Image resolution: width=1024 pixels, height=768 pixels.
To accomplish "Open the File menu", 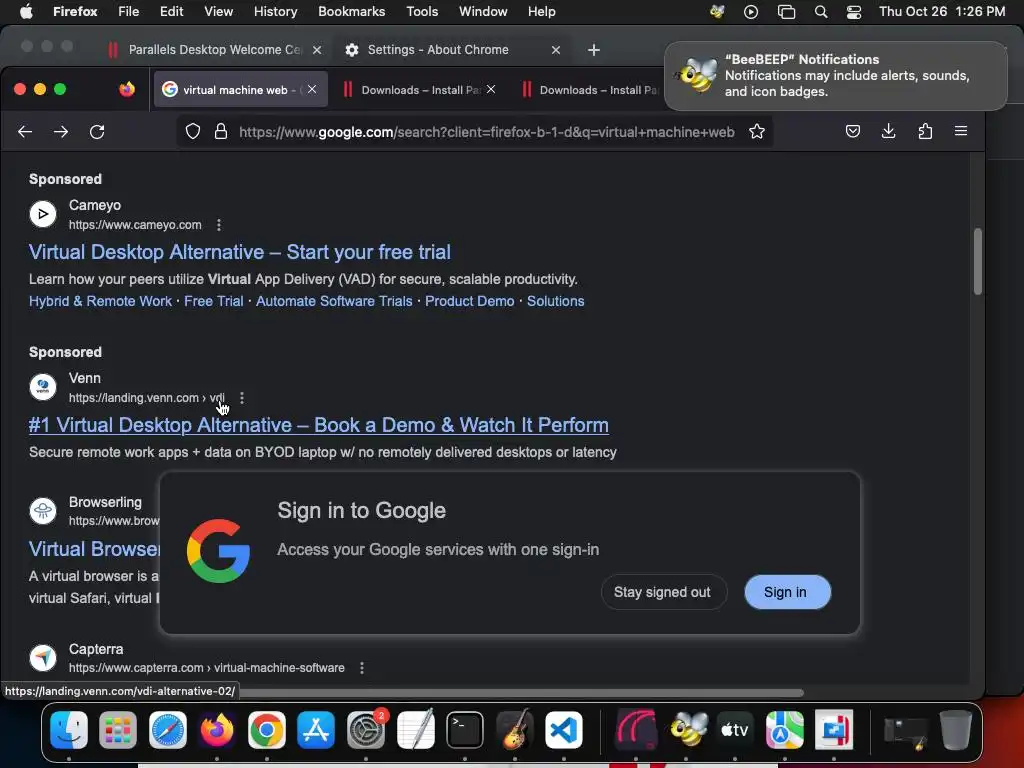I will point(128,12).
